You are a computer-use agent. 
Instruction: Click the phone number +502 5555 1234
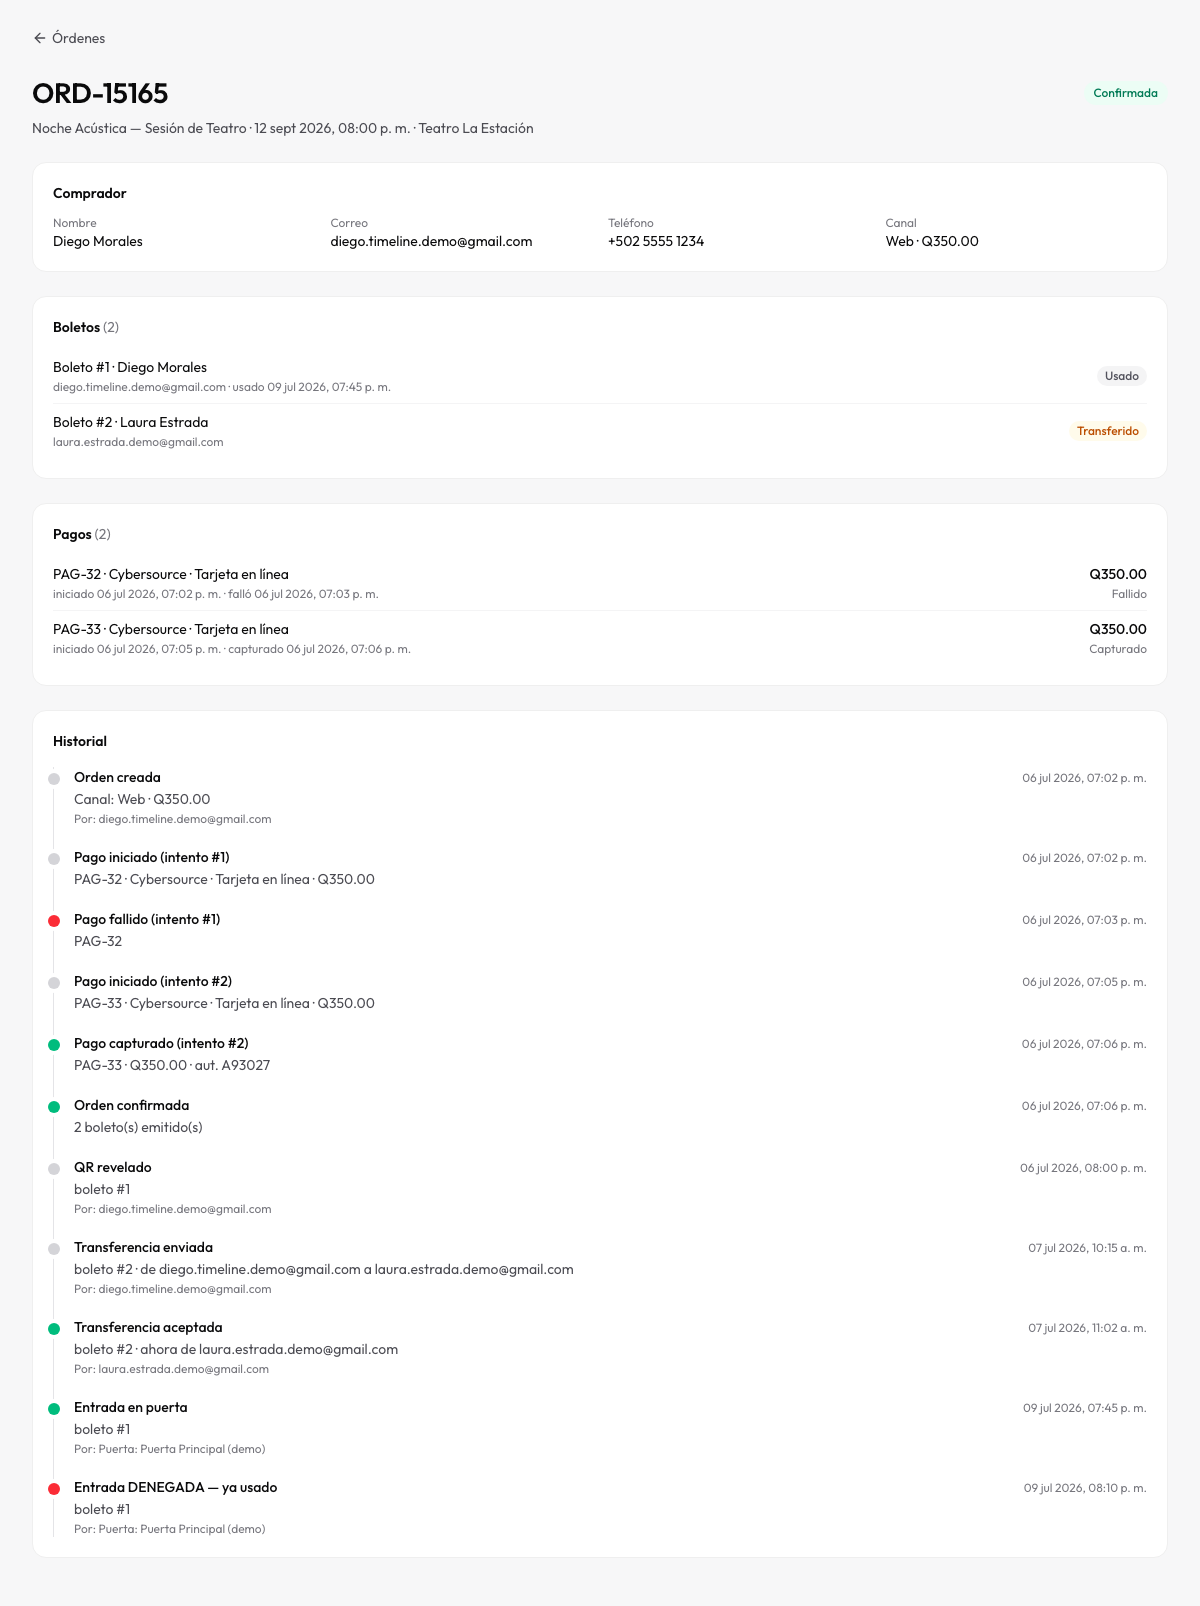tap(656, 241)
